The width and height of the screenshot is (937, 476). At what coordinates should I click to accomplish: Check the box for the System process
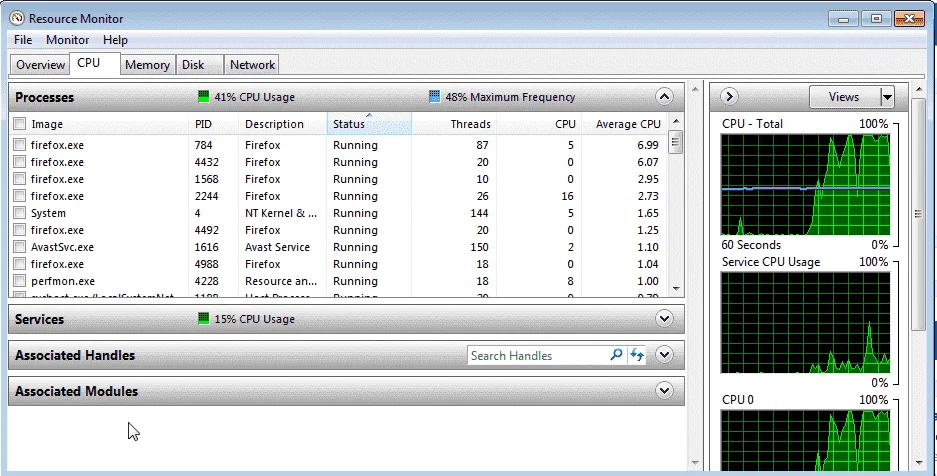pos(20,213)
